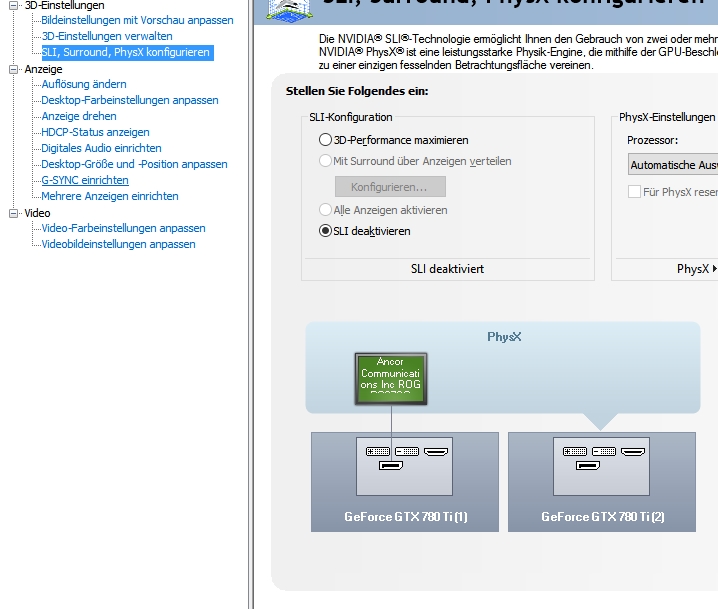This screenshot has height=609, width=718.
Task: Collapse the 3D-Einstellungen tree node
Action: (x=13, y=5)
